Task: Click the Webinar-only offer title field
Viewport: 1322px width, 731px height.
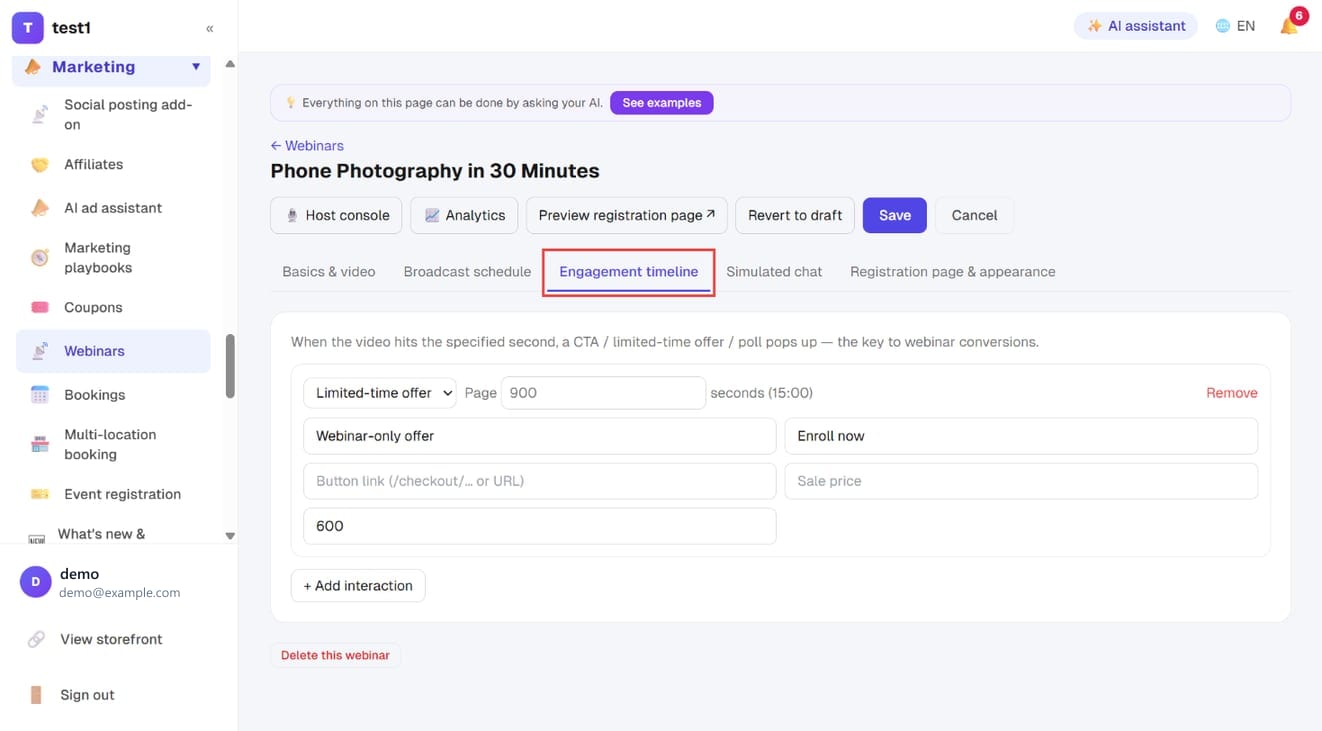Action: [x=539, y=436]
